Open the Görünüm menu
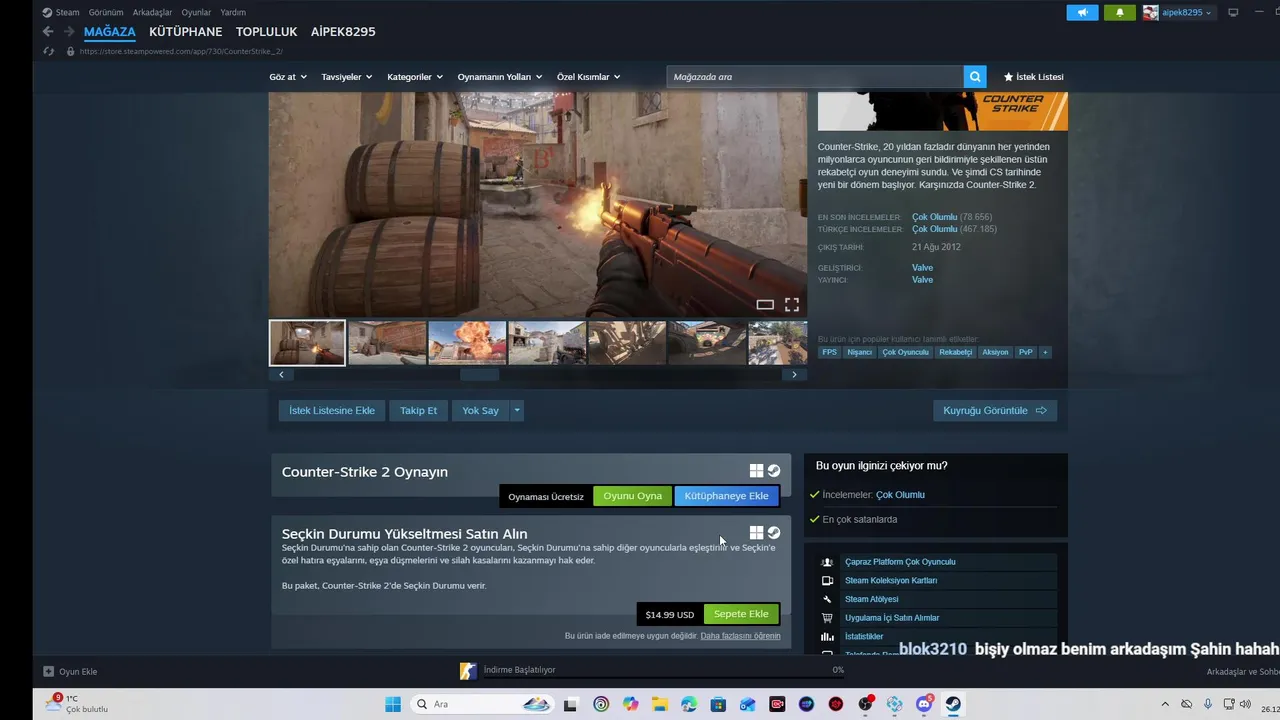This screenshot has height=720, width=1280. [106, 12]
